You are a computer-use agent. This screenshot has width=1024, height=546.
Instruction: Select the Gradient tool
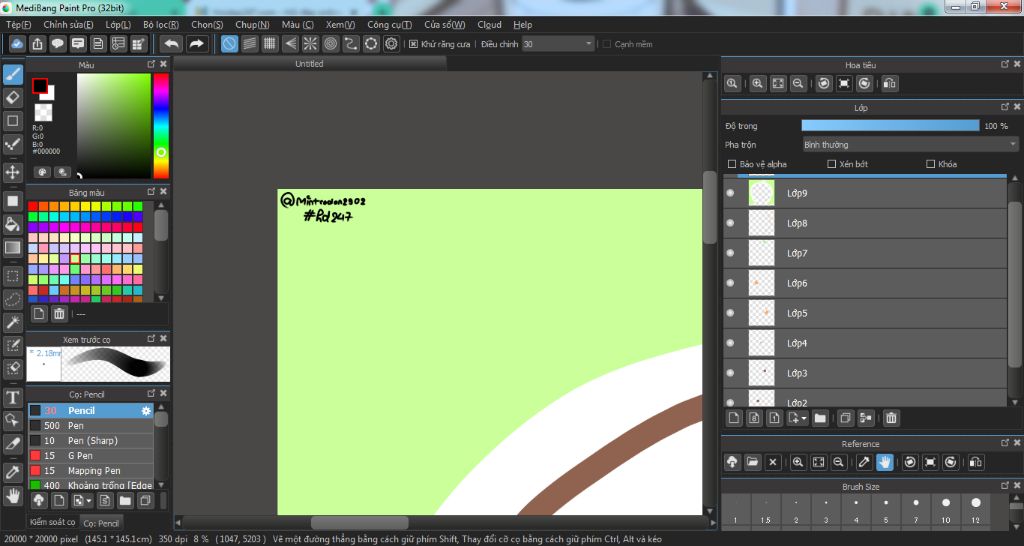pos(12,248)
